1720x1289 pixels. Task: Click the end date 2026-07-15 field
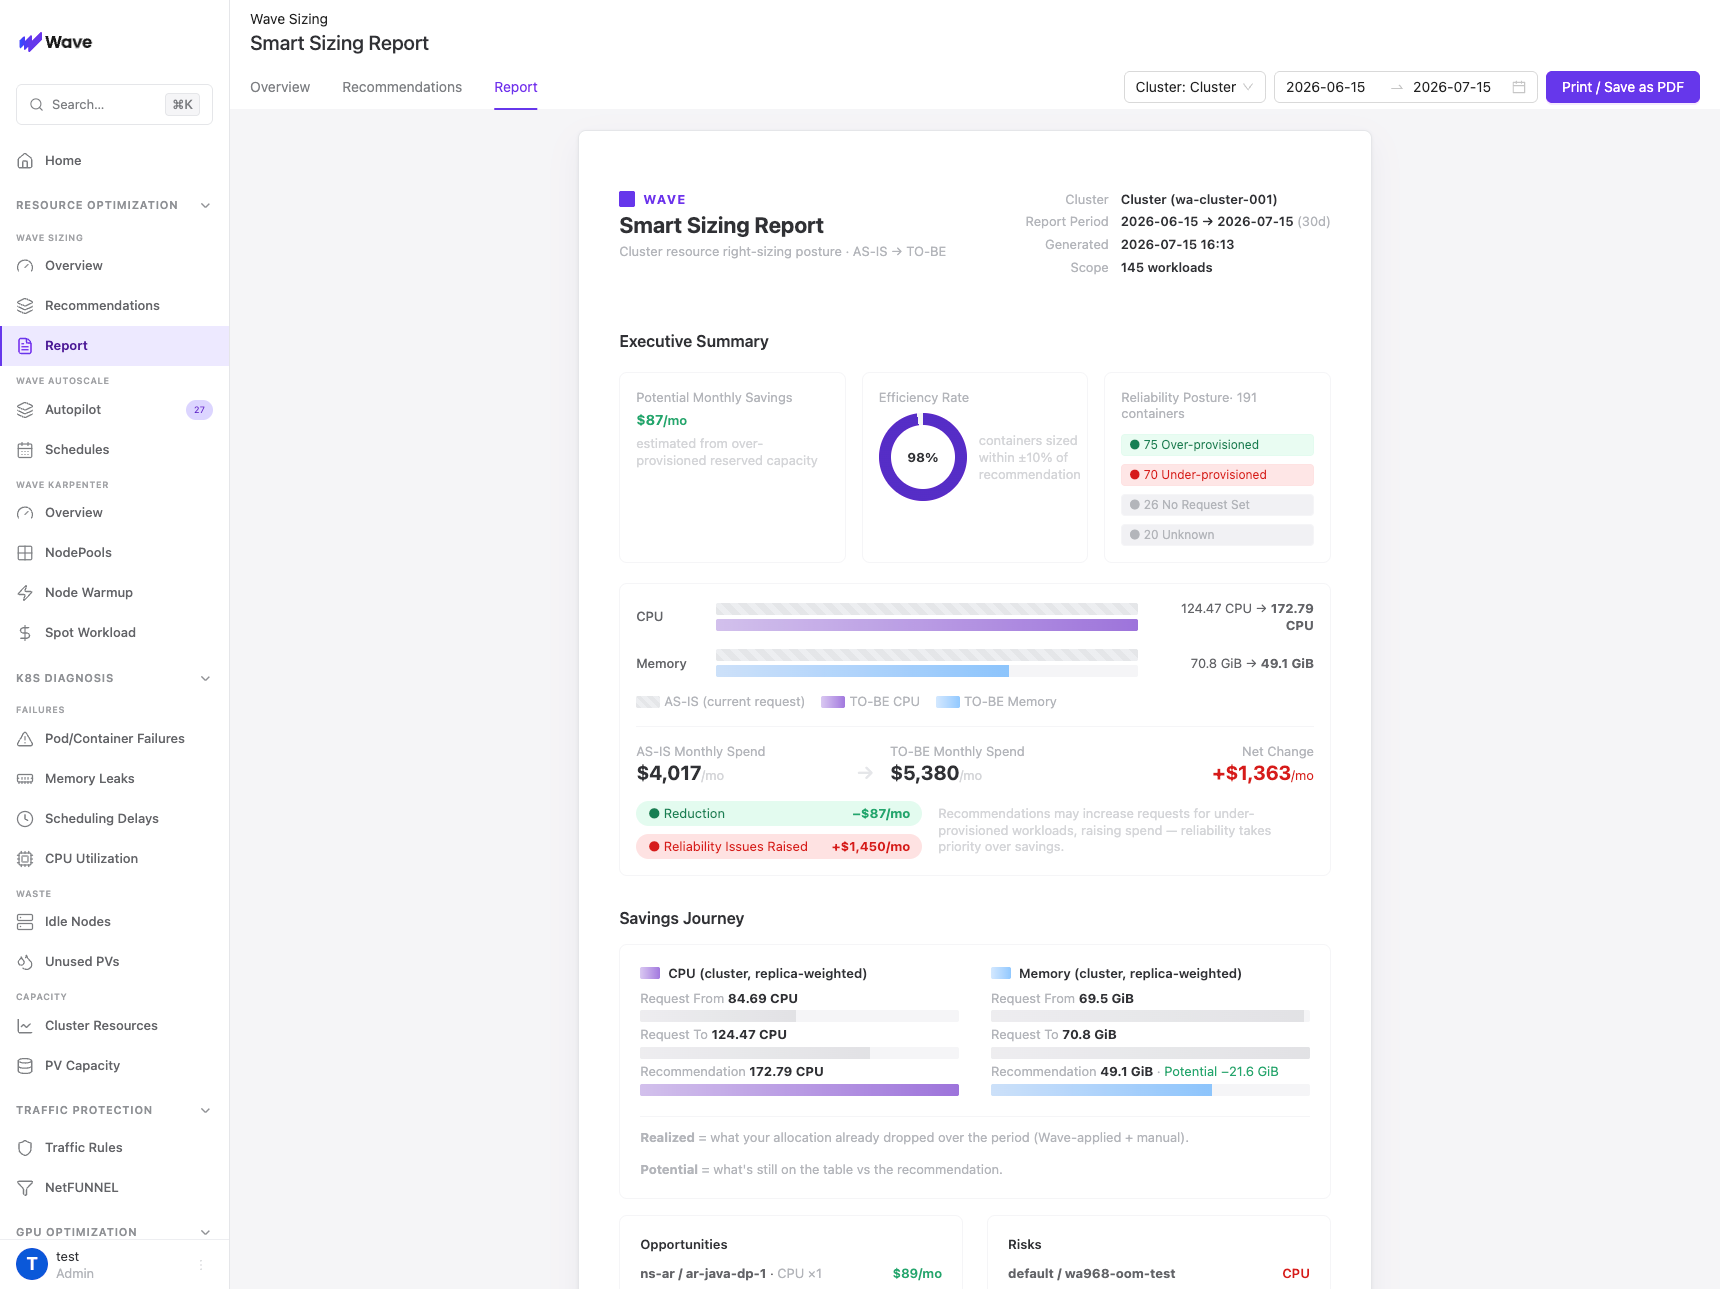tap(1452, 87)
